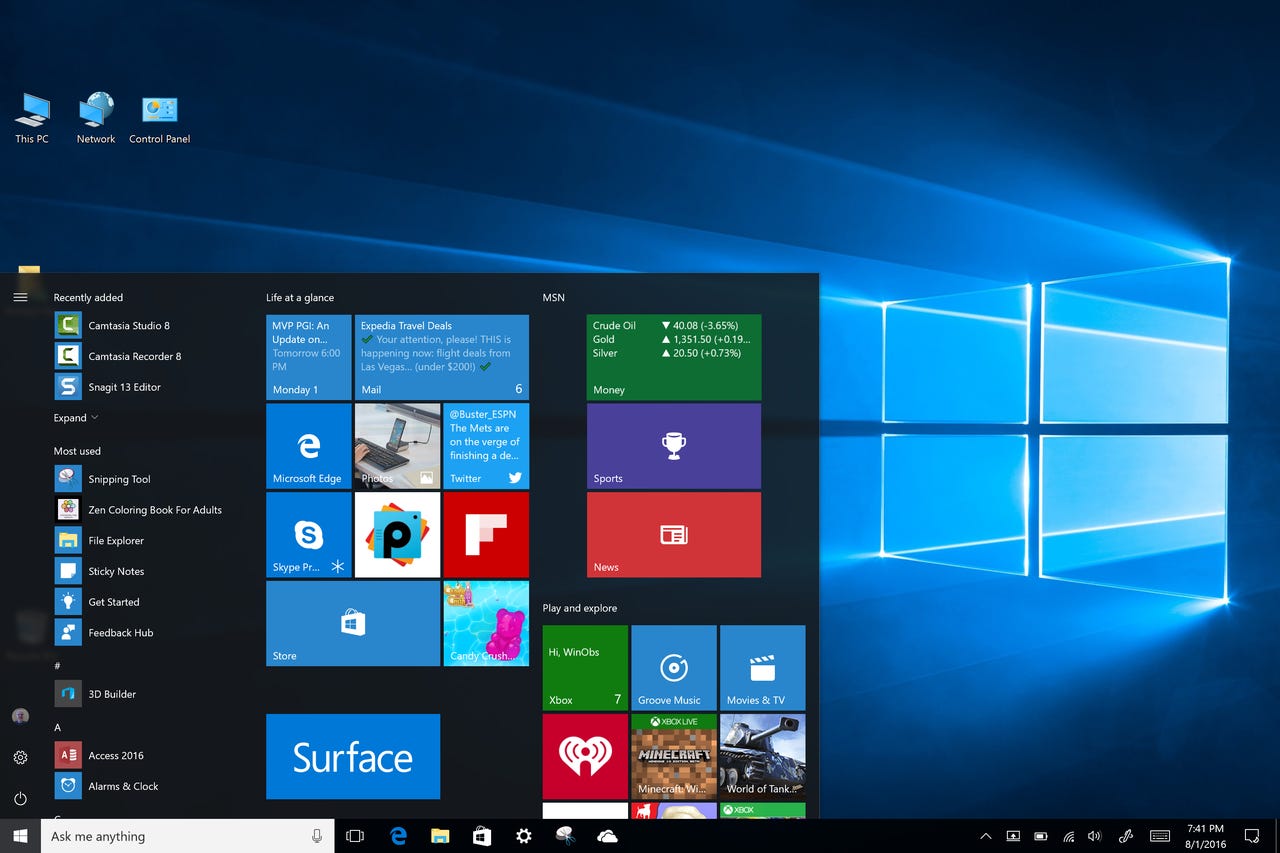The height and width of the screenshot is (853, 1280).
Task: Click the letter A section header
Action: [x=57, y=727]
